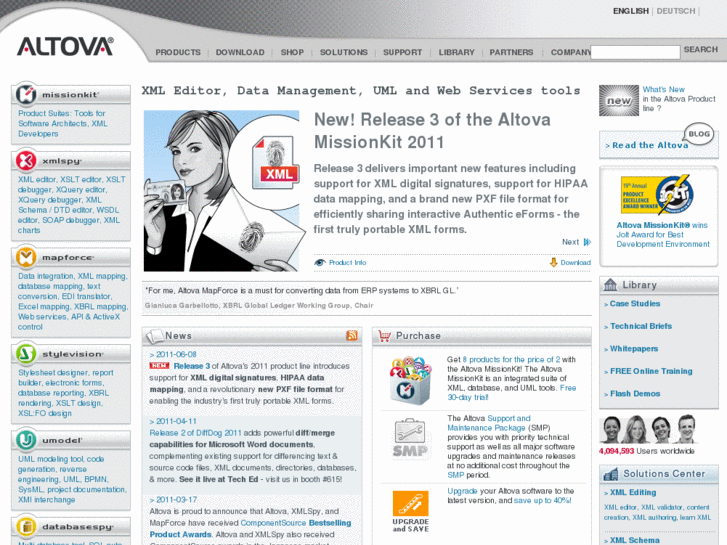Open the Products menu
This screenshot has width=727, height=545.
pos(178,52)
